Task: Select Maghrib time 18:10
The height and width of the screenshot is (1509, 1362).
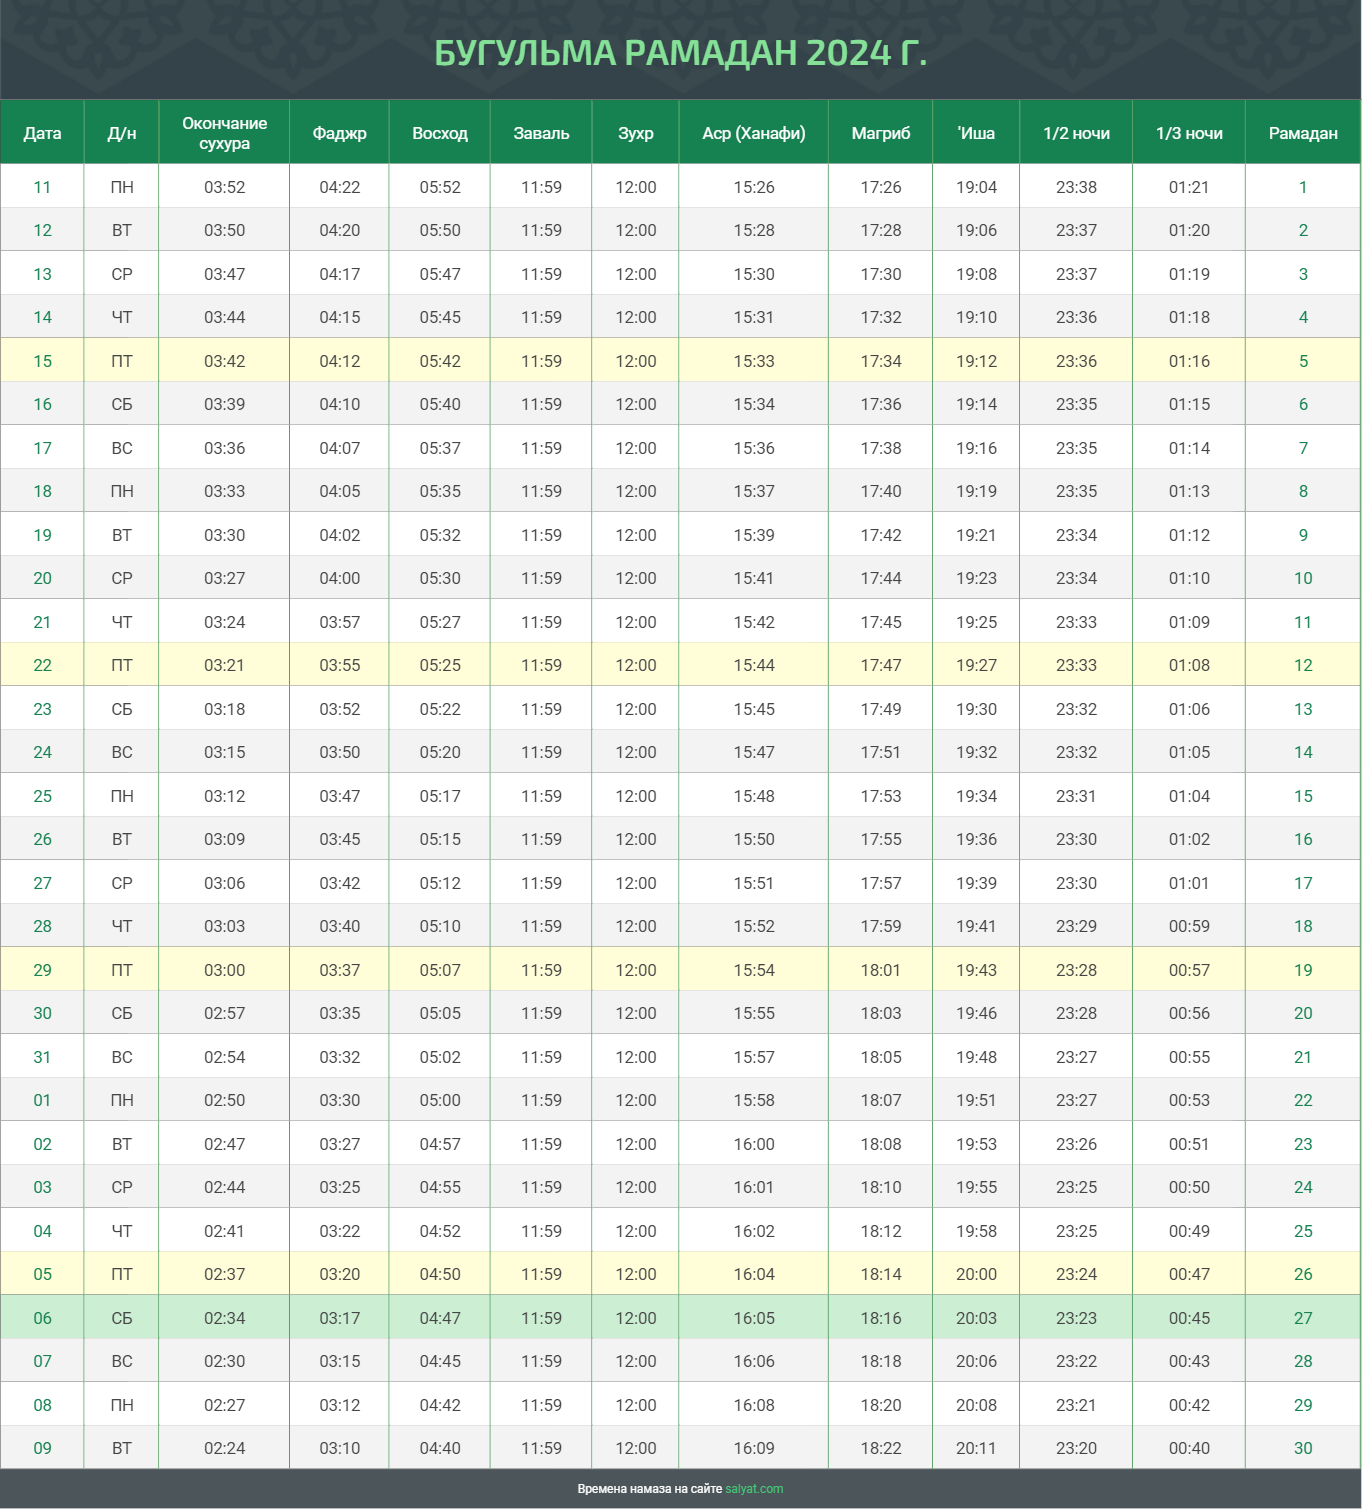Action: coord(881,1187)
